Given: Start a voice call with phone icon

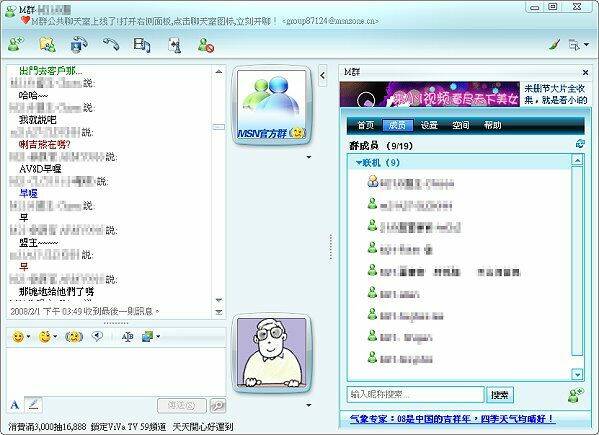Looking at the screenshot, I should [111, 44].
